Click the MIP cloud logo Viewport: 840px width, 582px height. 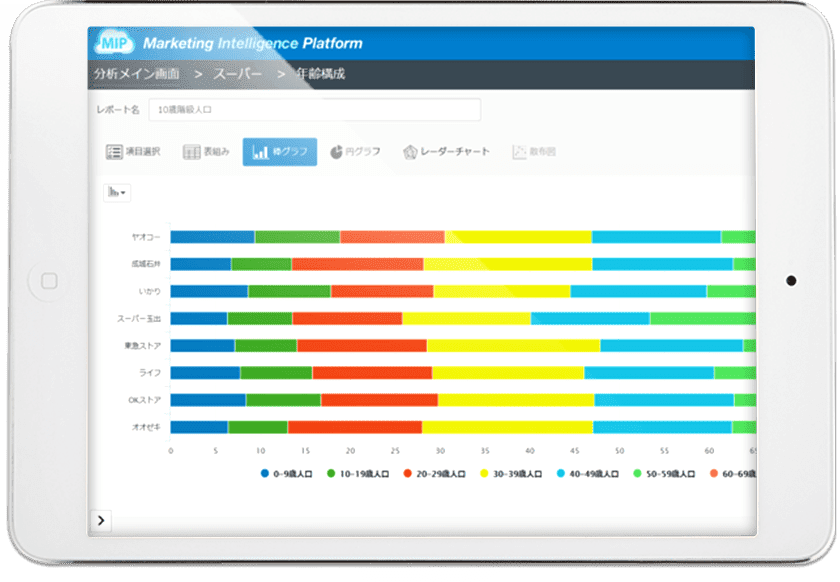114,43
